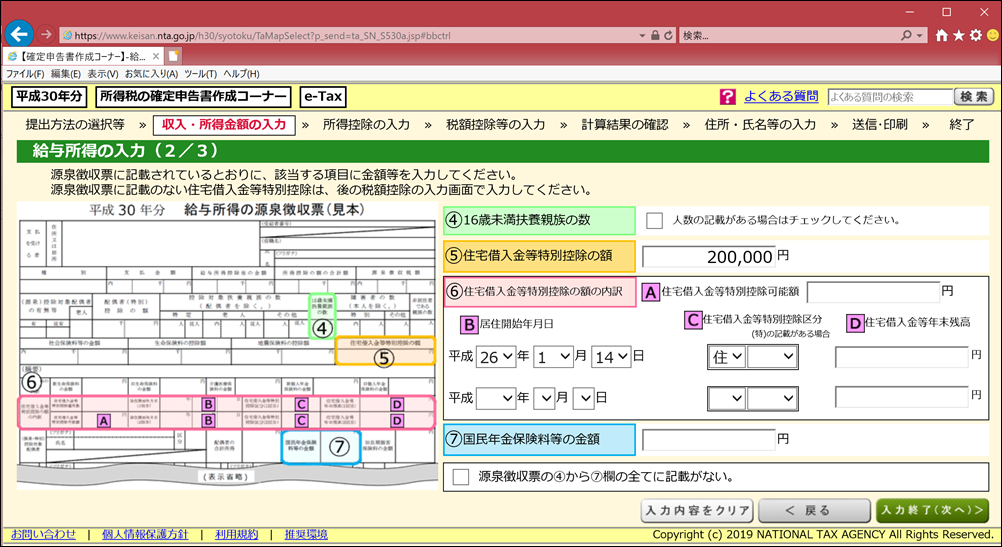The width and height of the screenshot is (1002, 547).
Task: Open the first row empty (特) dropdown
Action: (x=772, y=357)
